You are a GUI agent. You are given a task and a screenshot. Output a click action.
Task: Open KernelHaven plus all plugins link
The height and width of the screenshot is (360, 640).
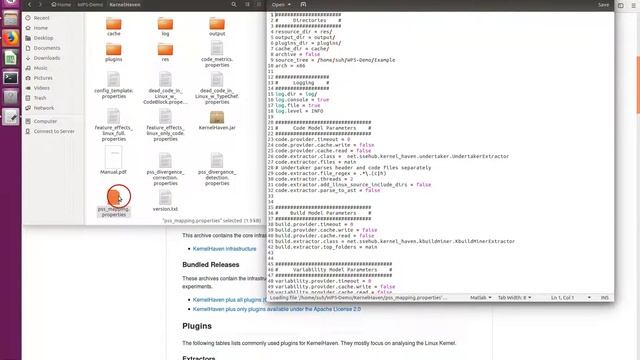[x=229, y=300]
